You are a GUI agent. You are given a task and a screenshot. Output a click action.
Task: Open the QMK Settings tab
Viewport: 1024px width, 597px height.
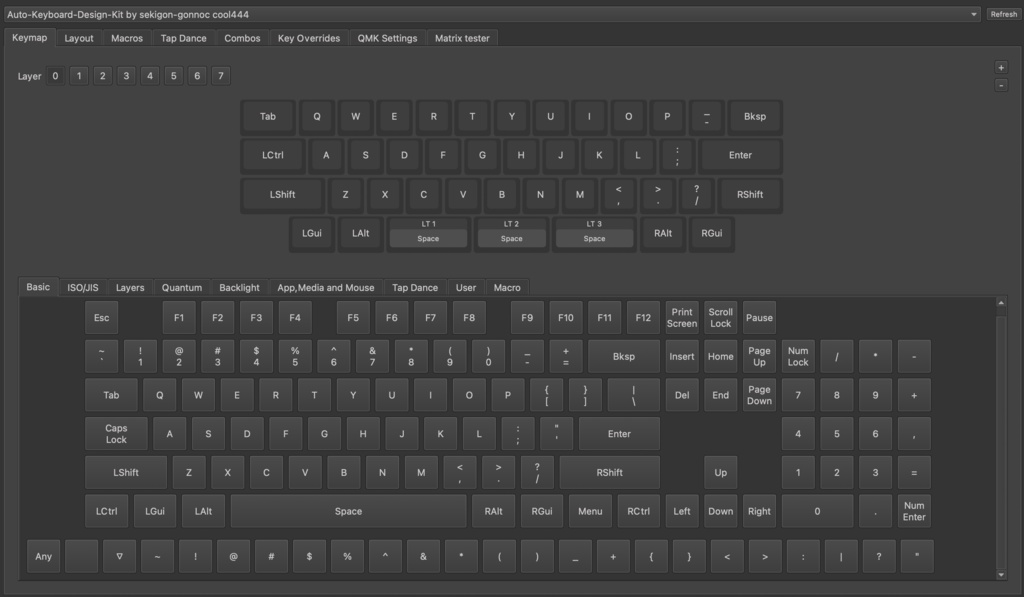pyautogui.click(x=387, y=38)
